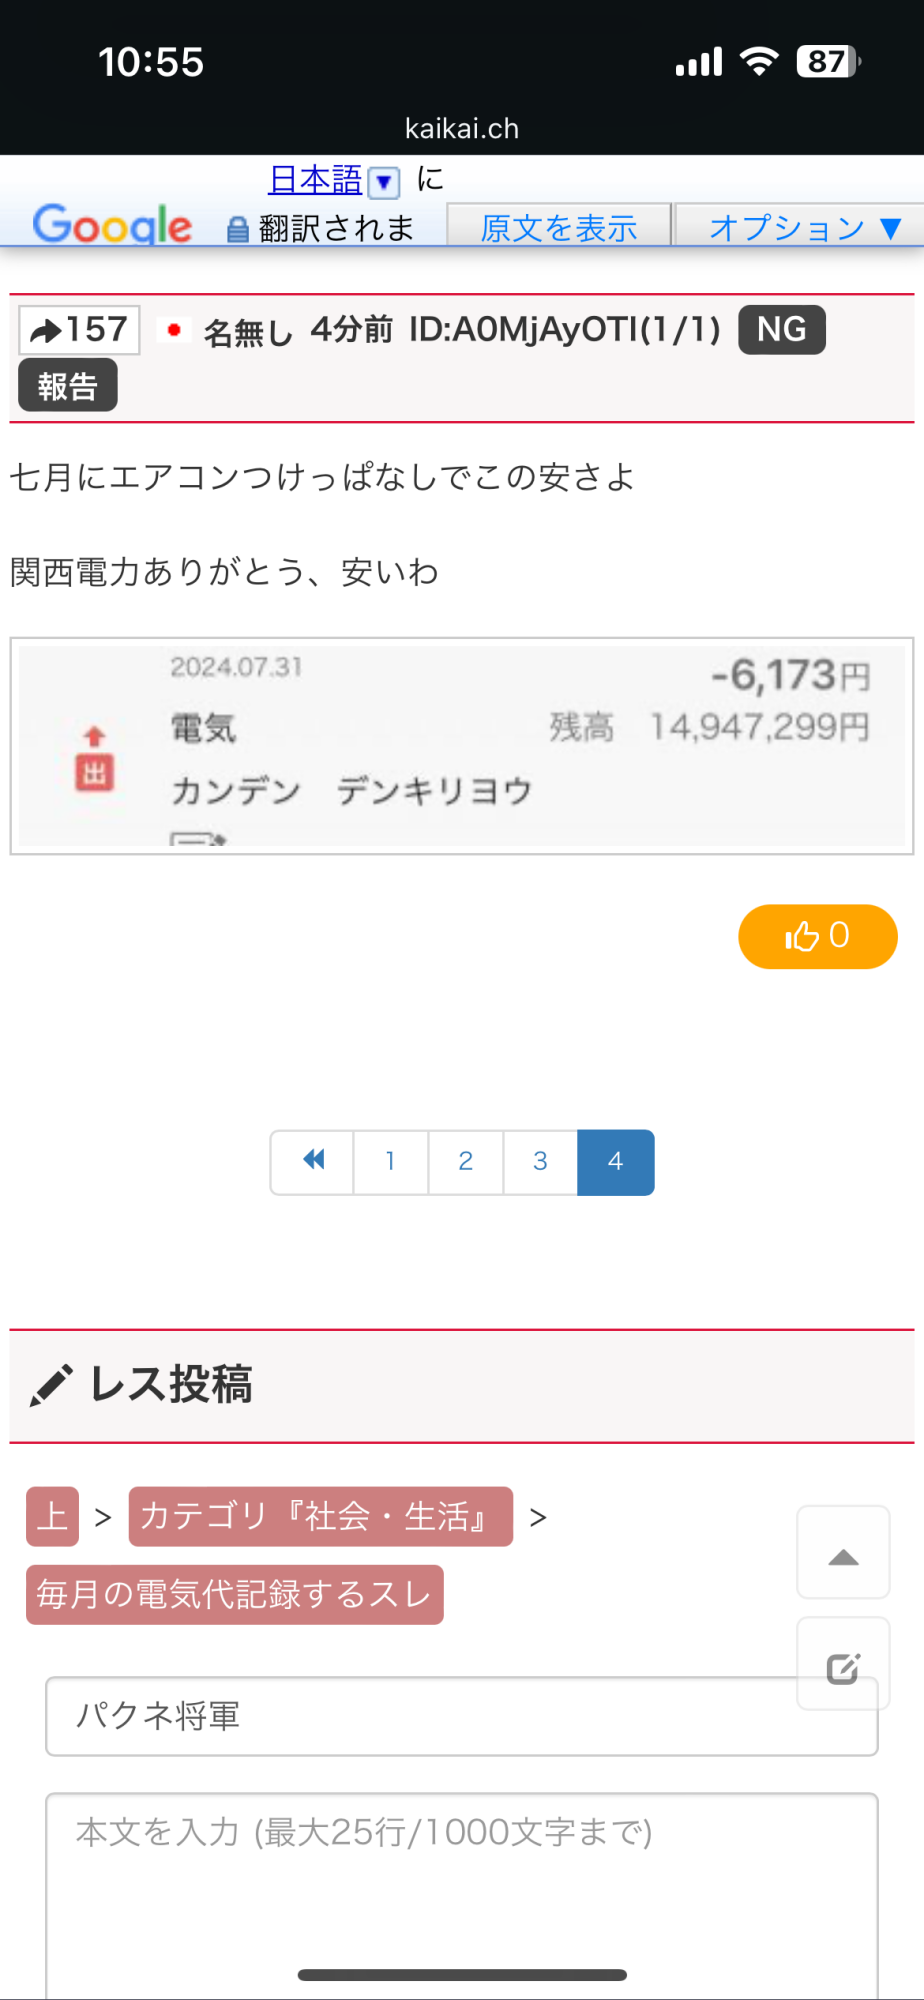The image size is (924, 2000).
Task: Go to page 3 of thread
Action: point(540,1161)
